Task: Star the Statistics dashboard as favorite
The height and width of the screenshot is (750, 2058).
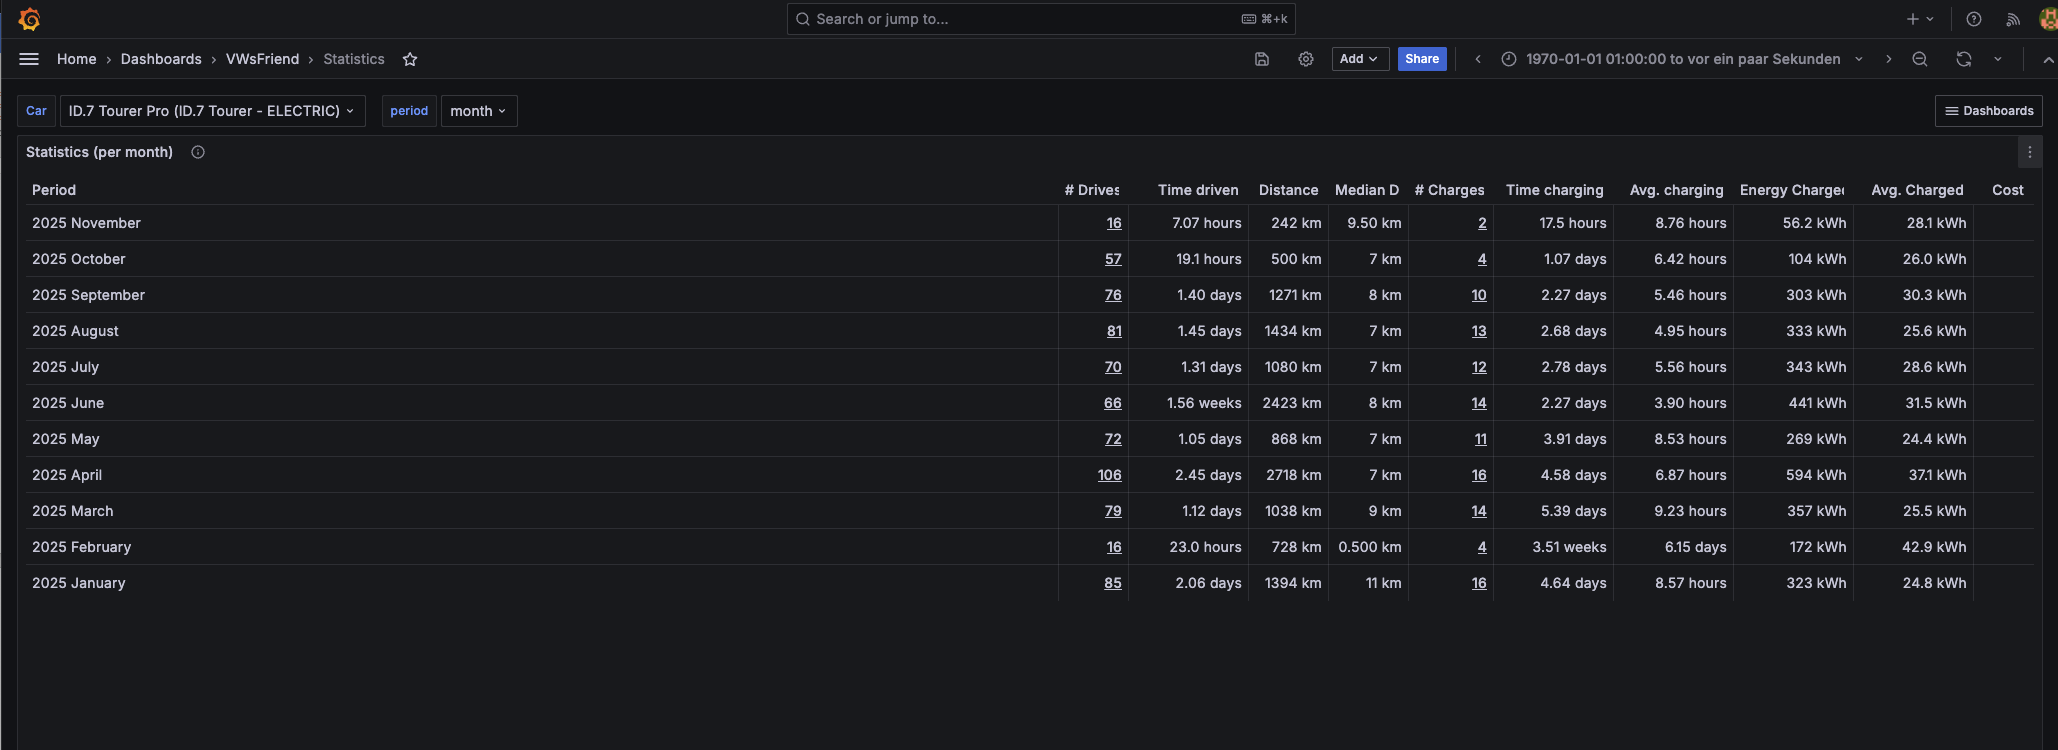Action: click(410, 59)
